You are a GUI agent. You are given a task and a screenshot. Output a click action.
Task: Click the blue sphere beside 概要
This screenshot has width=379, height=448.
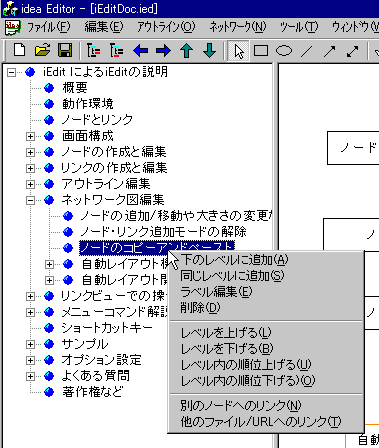pyautogui.click(x=49, y=88)
